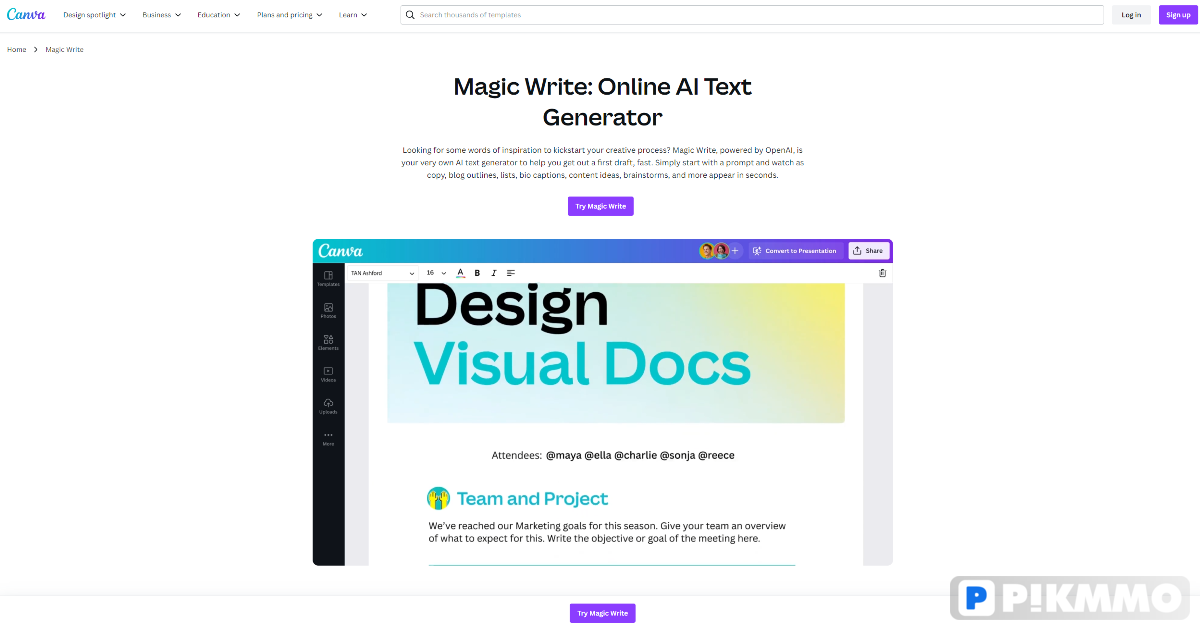Click Try Magic Write in the bottom bar
Image resolution: width=1200 pixels, height=630 pixels.
click(603, 613)
